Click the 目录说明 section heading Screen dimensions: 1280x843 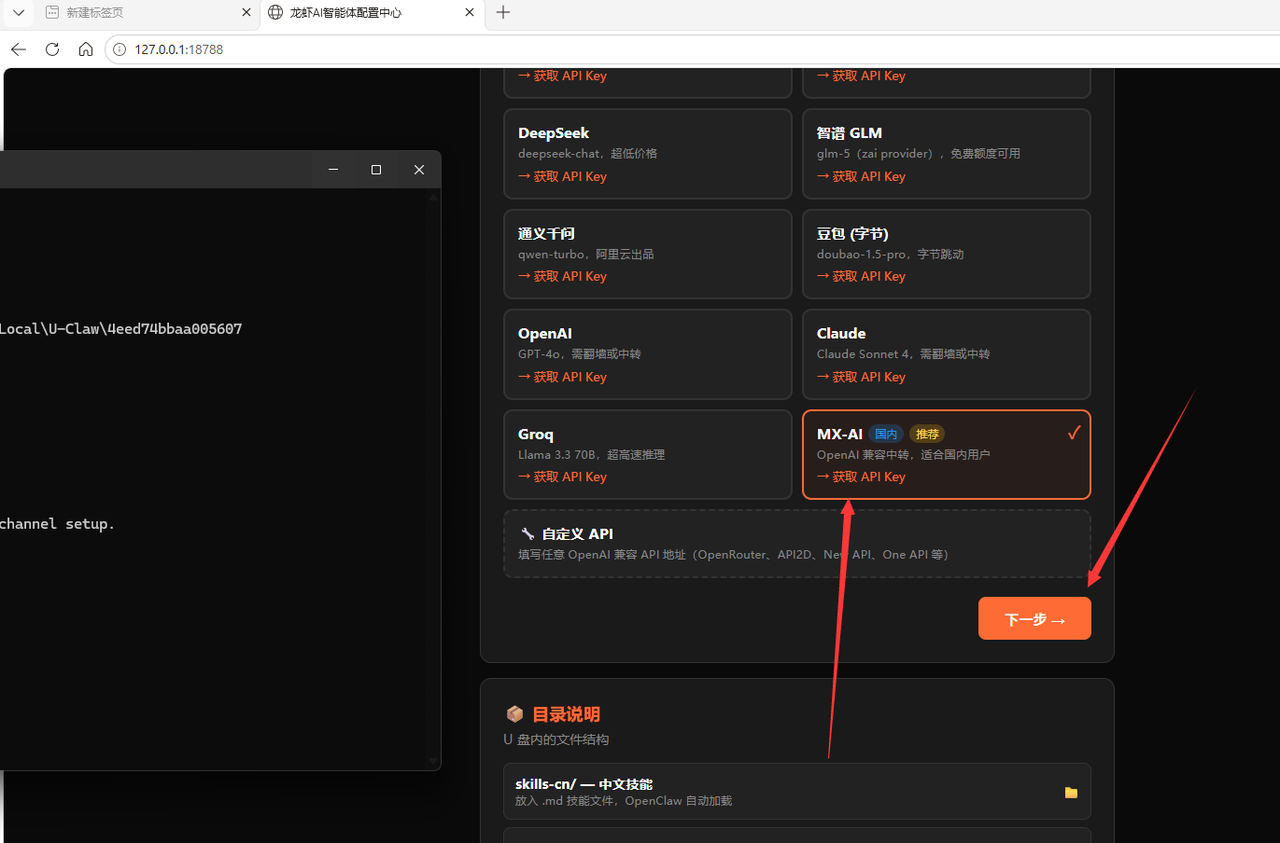point(566,714)
